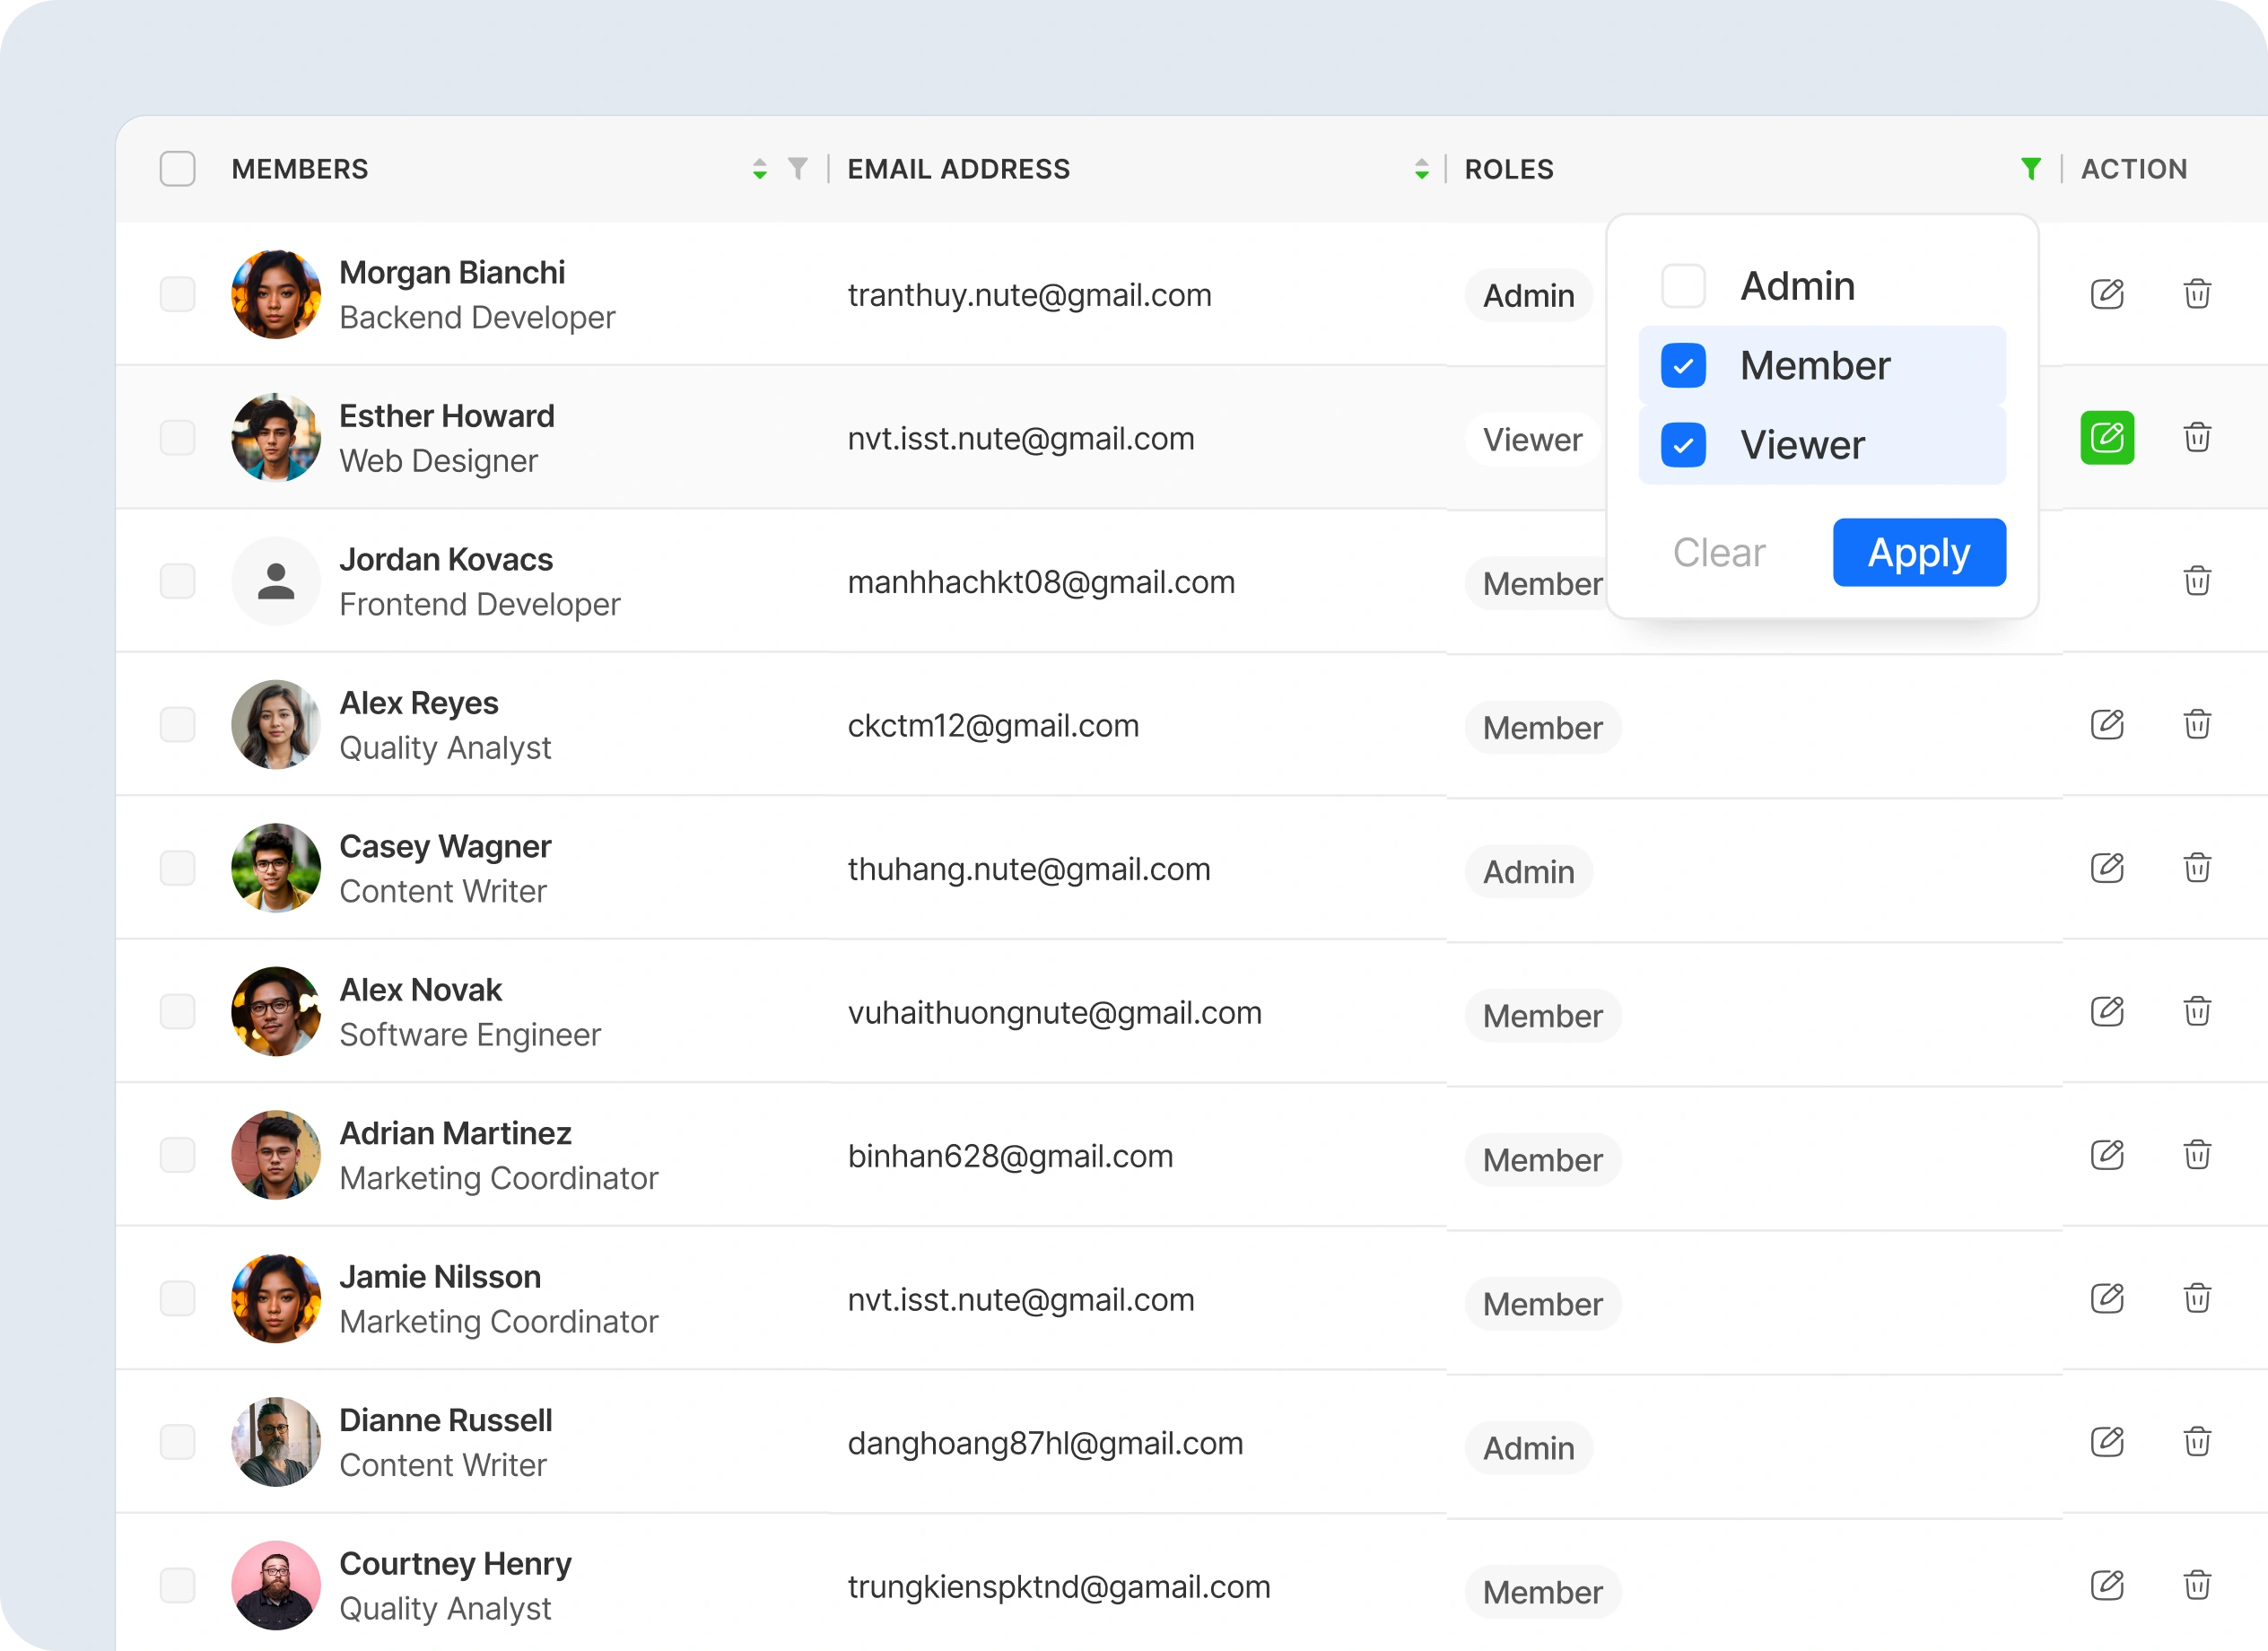The height and width of the screenshot is (1651, 2268).
Task: Click the Clear filter link
Action: pos(1718,552)
